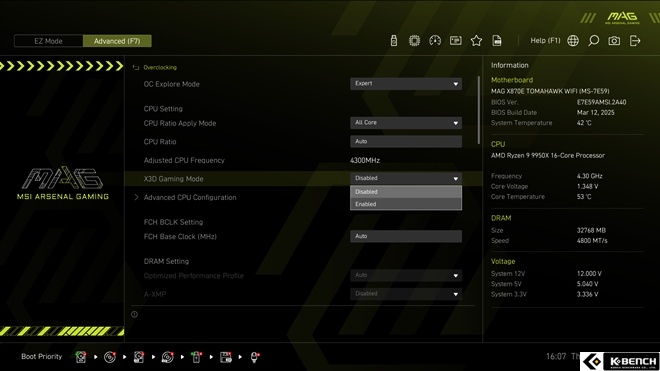The image size is (660, 371).
Task: Select the green-marked USB key boot device
Action: pos(196,357)
